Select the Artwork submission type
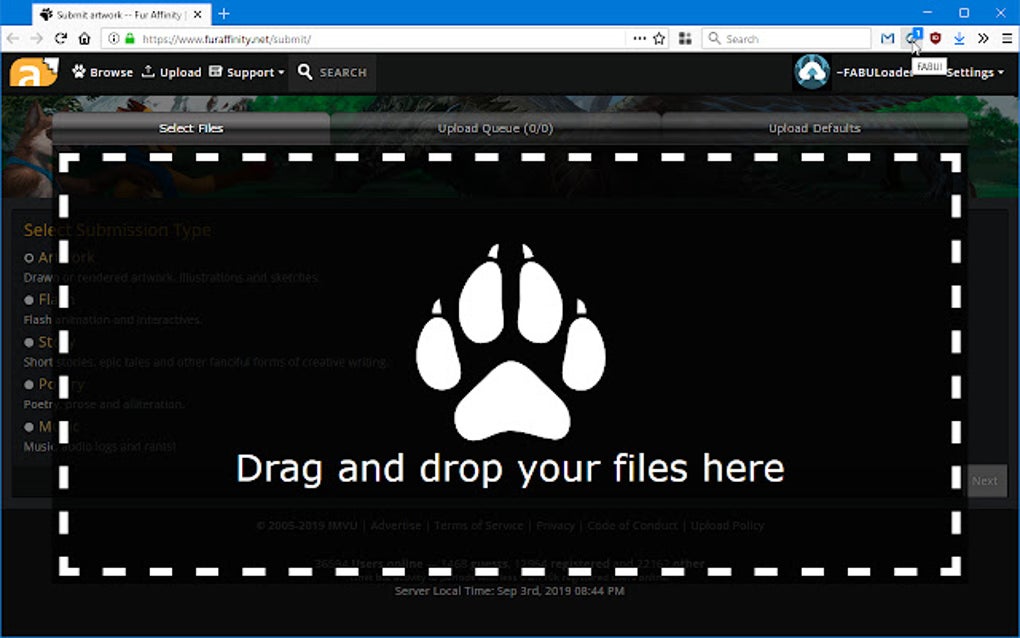 tap(29, 257)
